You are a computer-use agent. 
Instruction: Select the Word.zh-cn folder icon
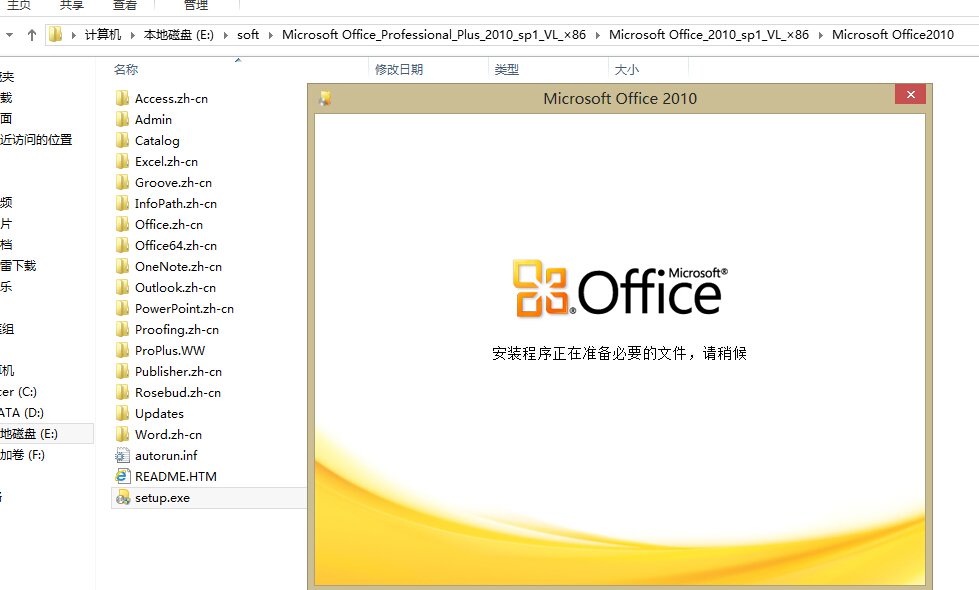[122, 435]
